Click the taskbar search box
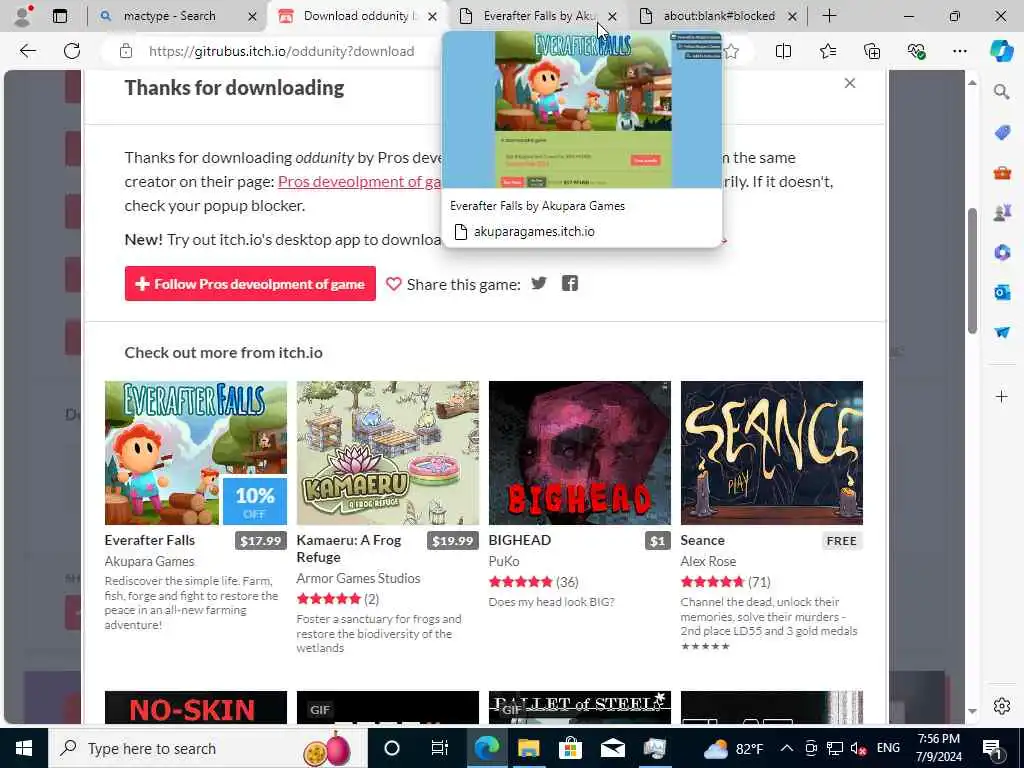Viewport: 1024px width, 768px height. [x=207, y=748]
